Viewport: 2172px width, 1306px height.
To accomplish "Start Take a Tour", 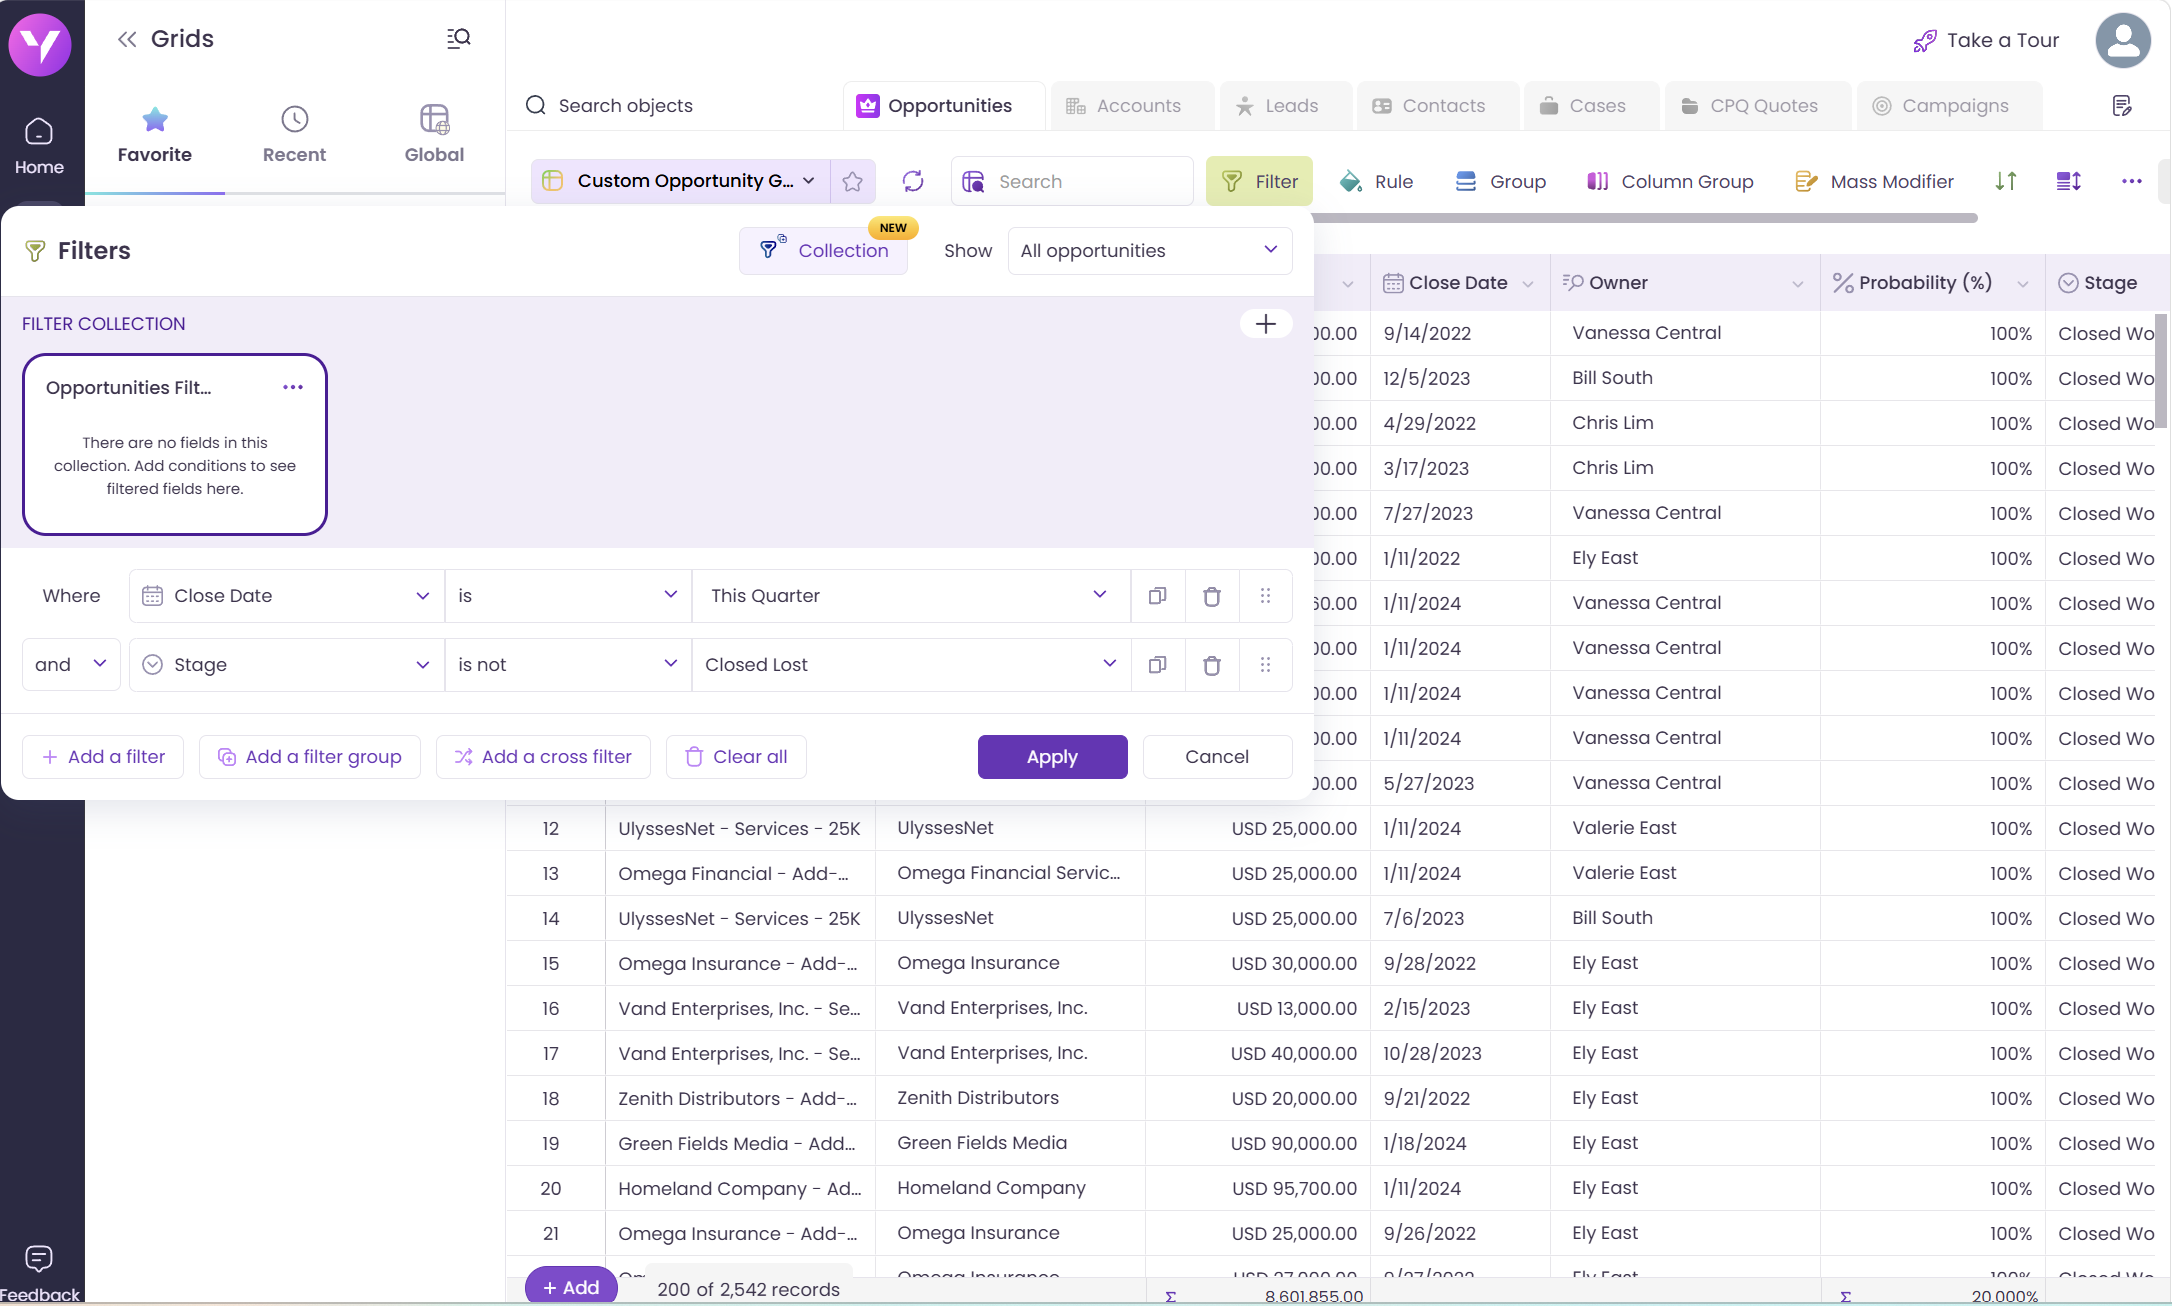I will (1985, 41).
